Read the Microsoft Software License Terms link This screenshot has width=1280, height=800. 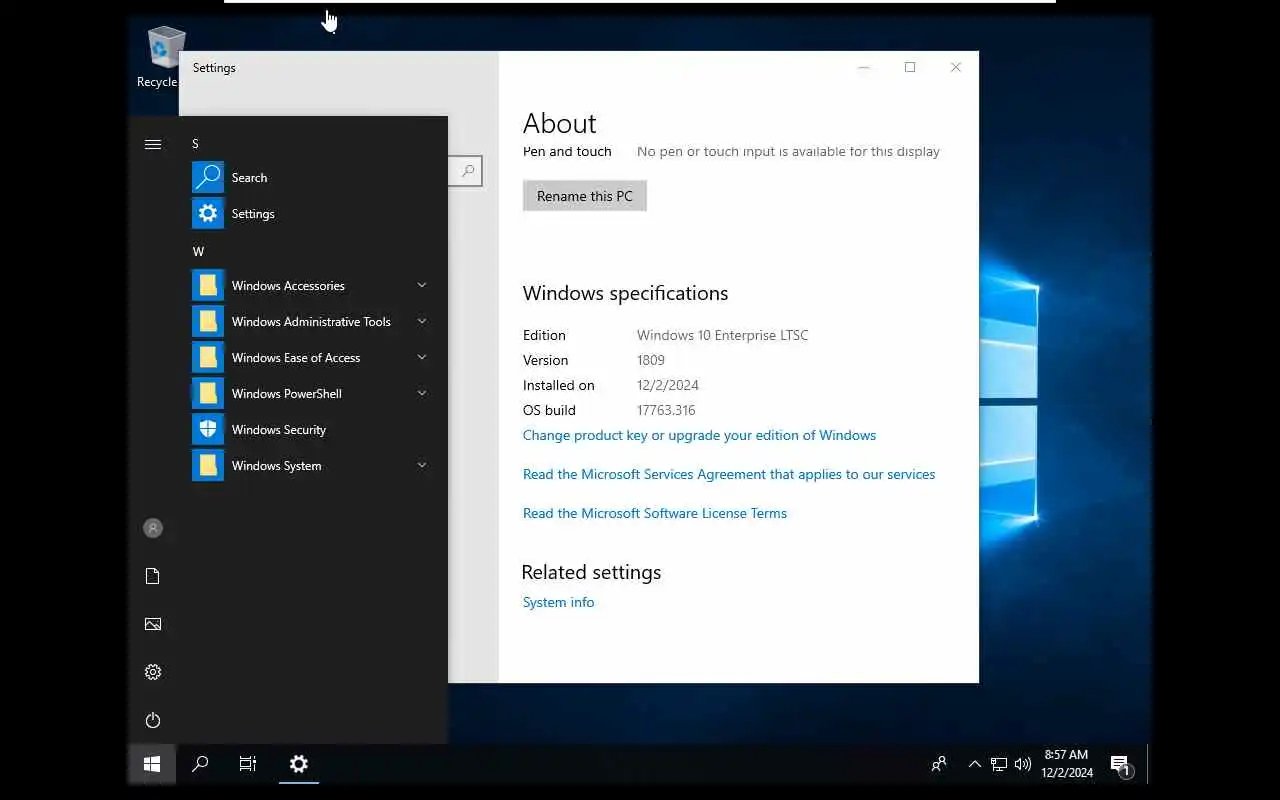click(x=655, y=513)
